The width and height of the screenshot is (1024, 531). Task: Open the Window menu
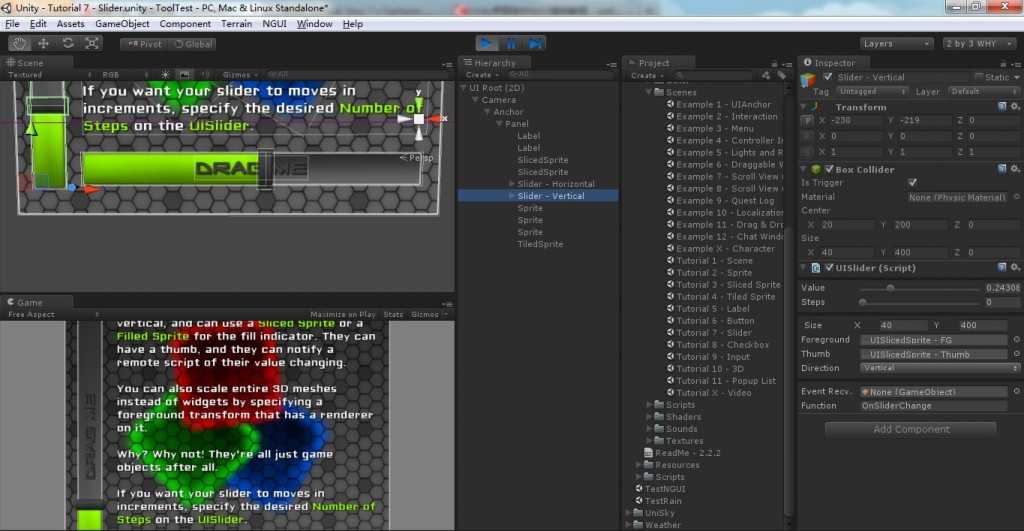[x=315, y=24]
